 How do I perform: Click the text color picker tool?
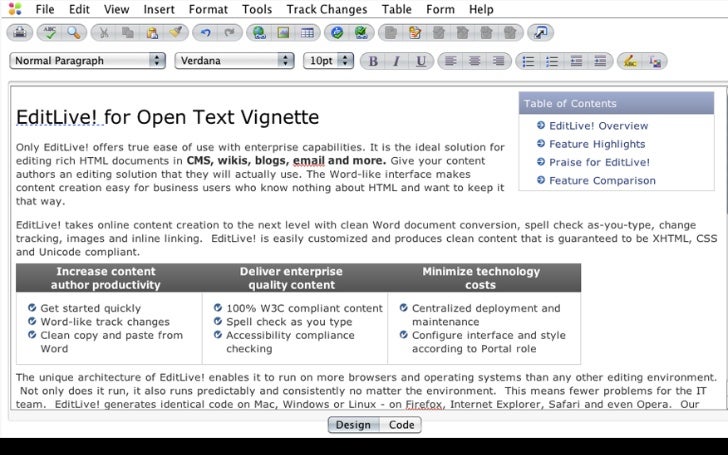pos(655,61)
